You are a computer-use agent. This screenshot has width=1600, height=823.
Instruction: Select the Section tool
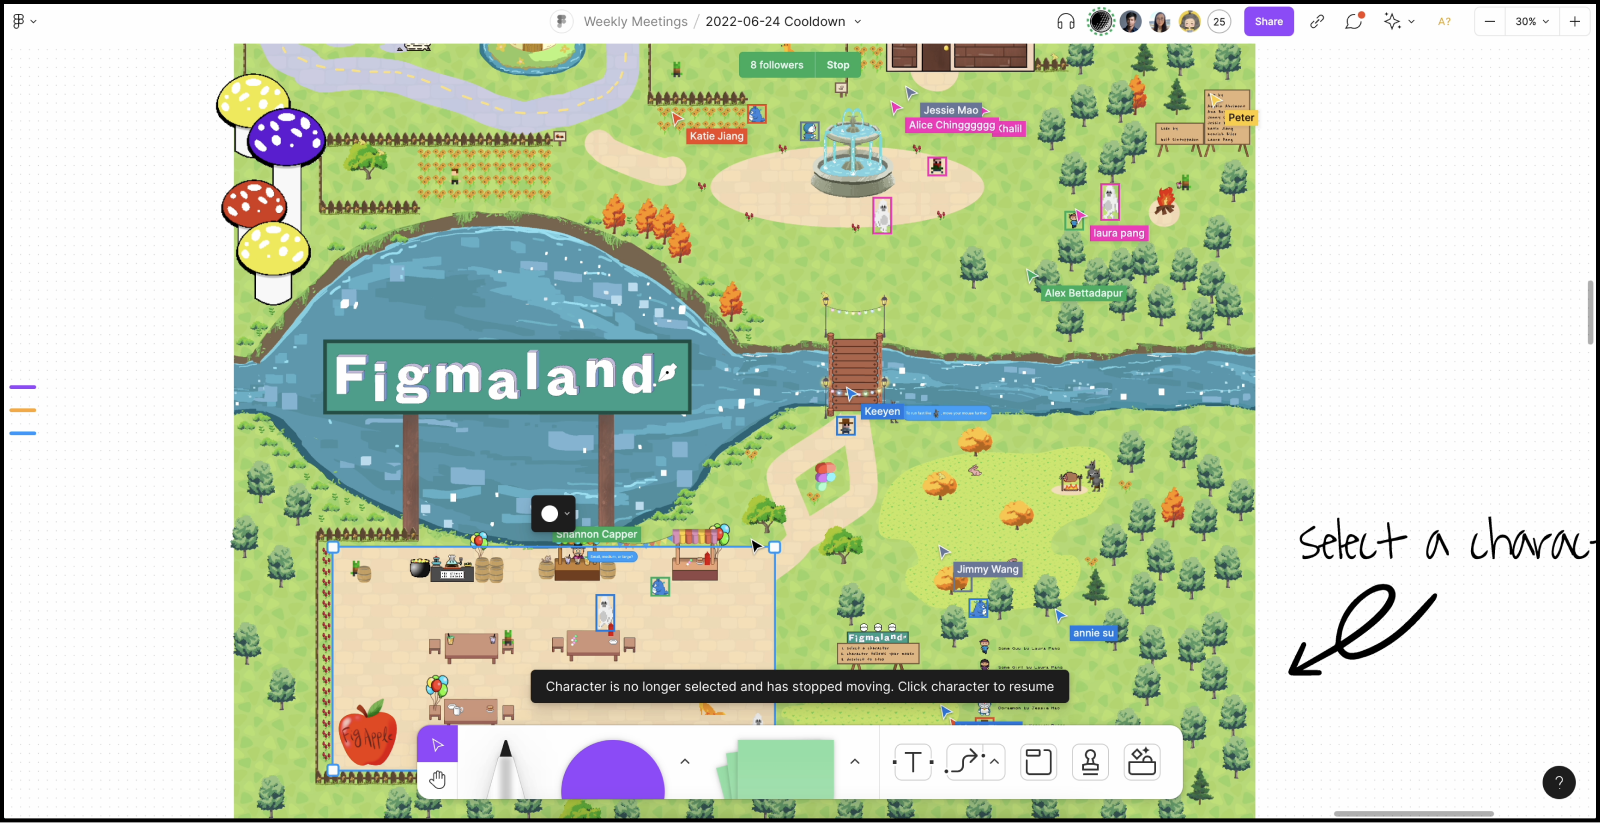click(x=1038, y=763)
